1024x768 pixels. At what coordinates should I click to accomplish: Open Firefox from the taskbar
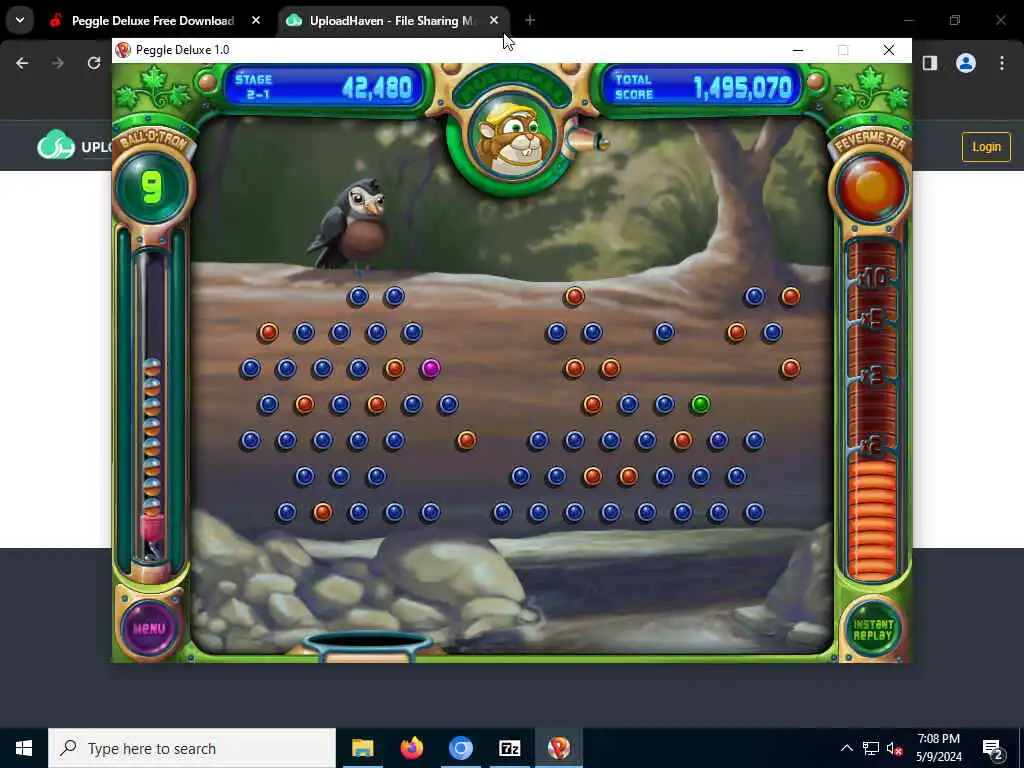tap(411, 748)
